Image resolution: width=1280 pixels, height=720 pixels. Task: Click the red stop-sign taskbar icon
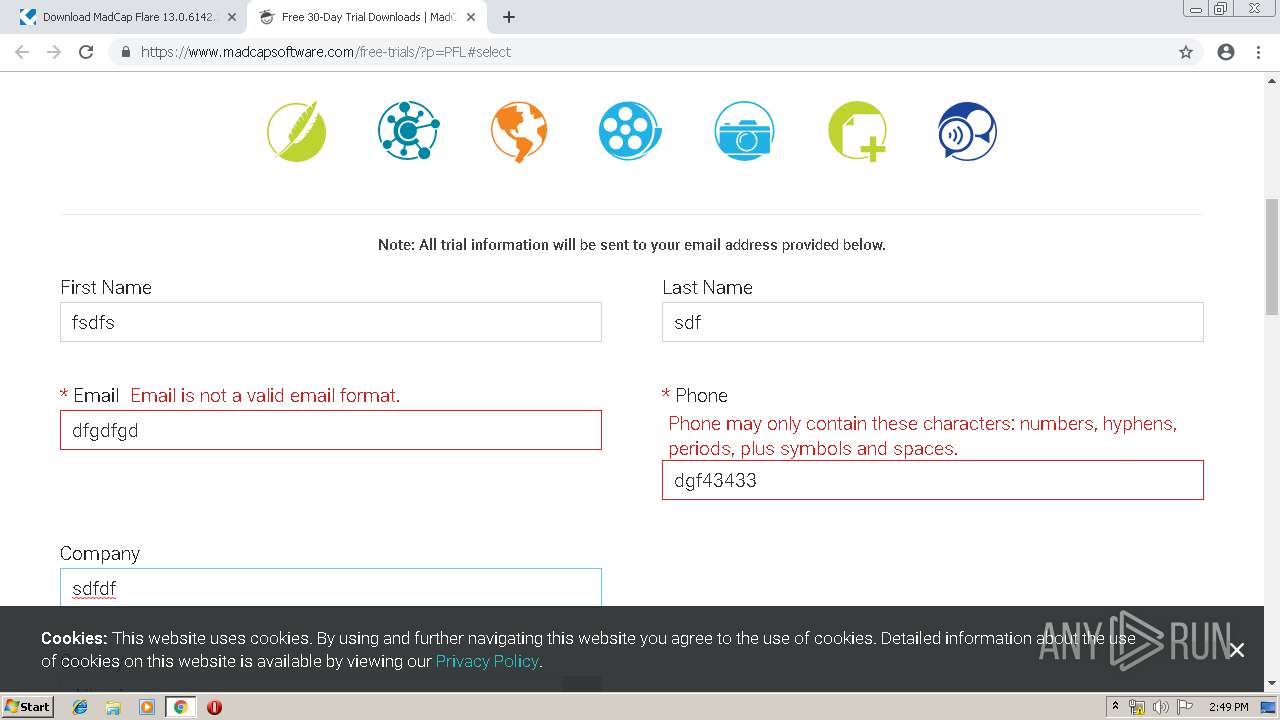pos(214,706)
